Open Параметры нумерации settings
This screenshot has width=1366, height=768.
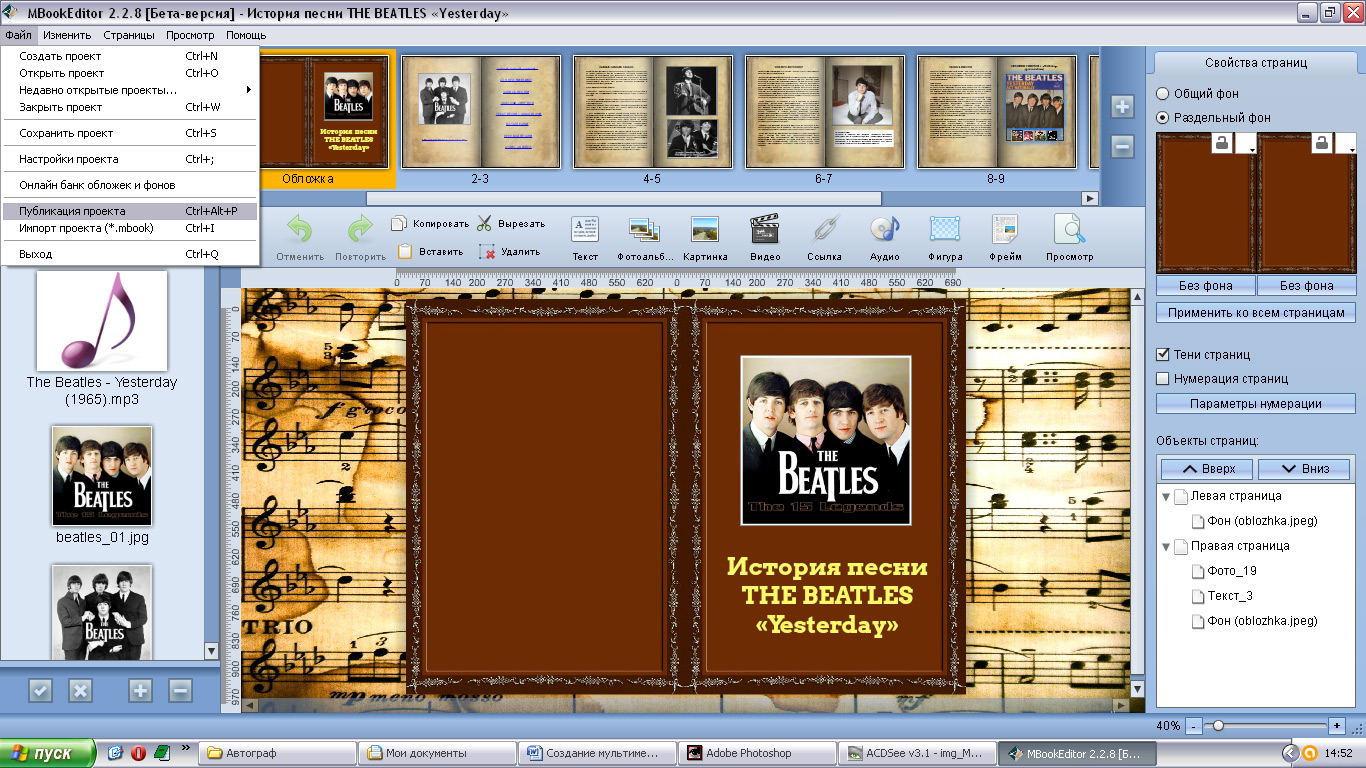point(1256,404)
